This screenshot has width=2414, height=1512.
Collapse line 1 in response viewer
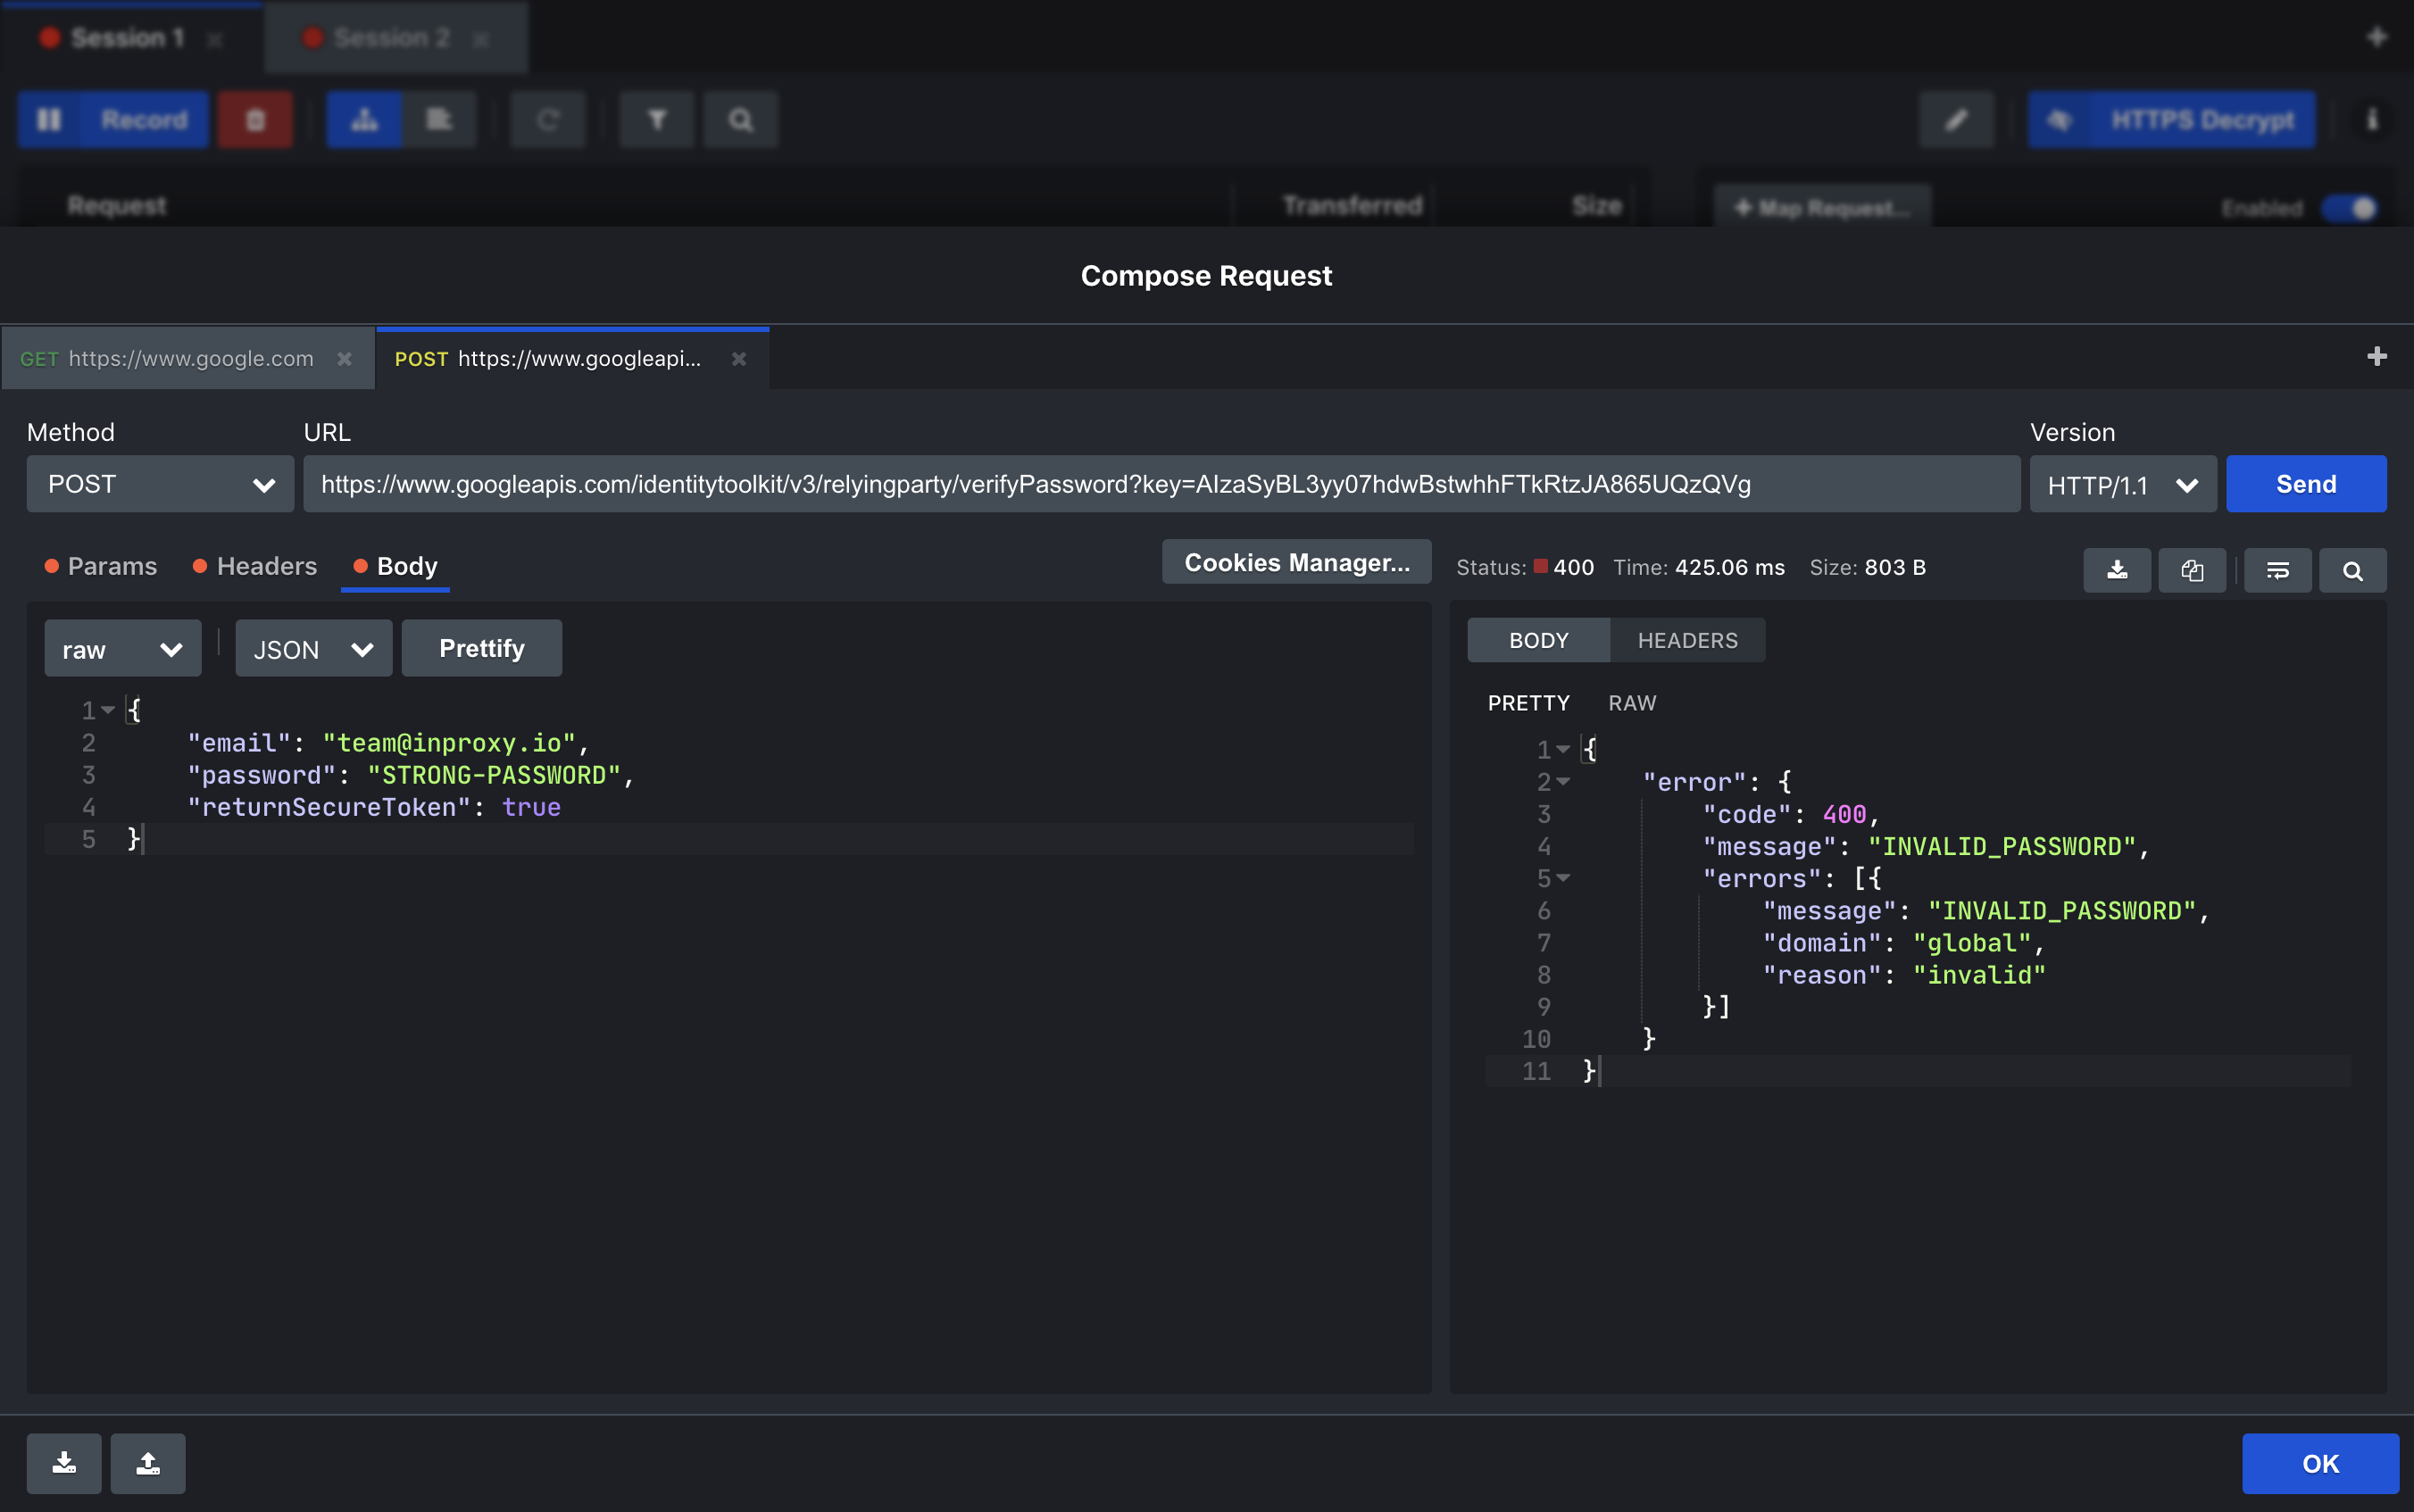pos(1563,749)
